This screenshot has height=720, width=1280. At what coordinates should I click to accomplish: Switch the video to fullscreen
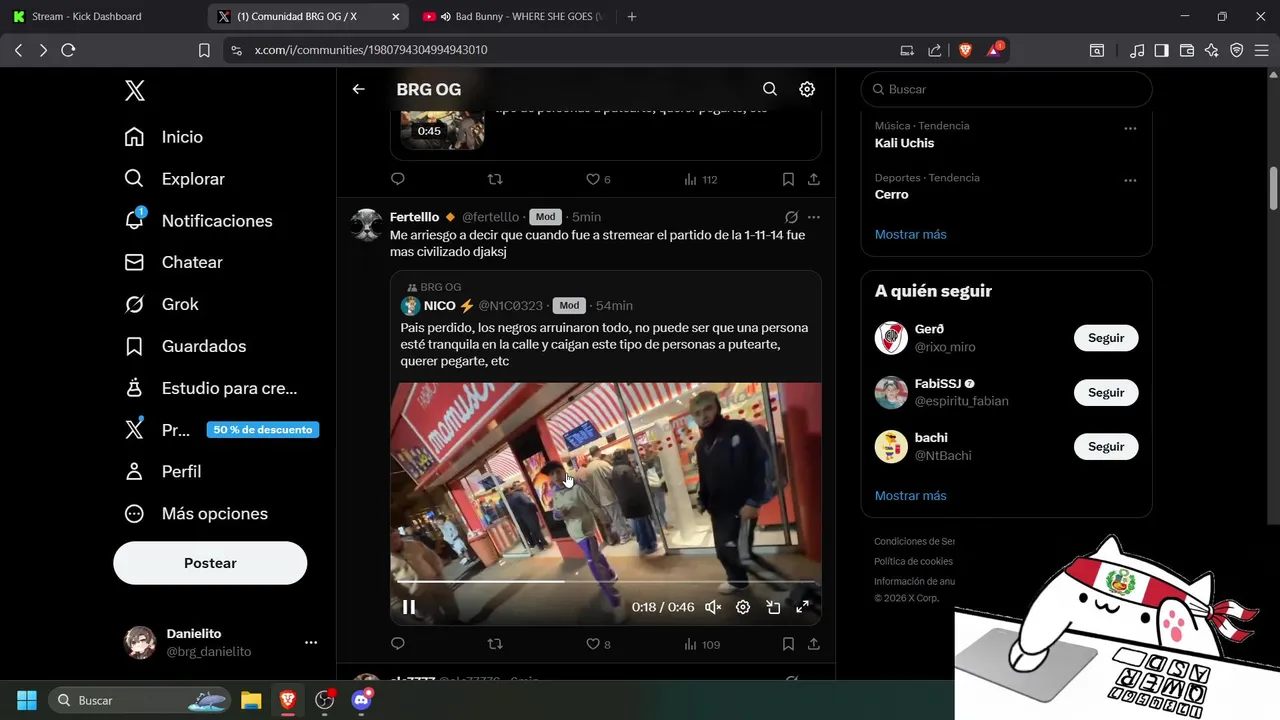point(802,607)
